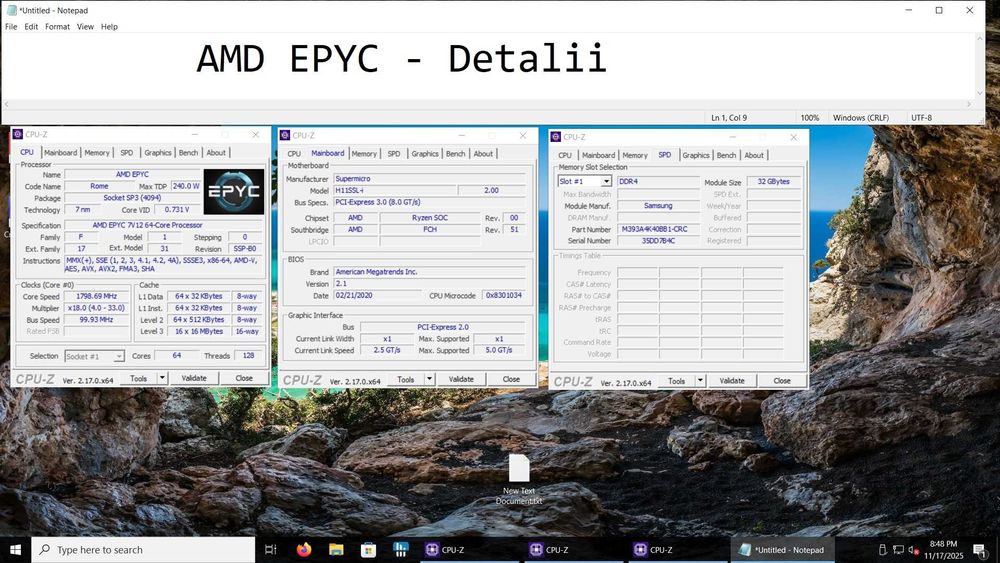
Task: Click Validate in the Mainboard window
Action: tap(461, 379)
